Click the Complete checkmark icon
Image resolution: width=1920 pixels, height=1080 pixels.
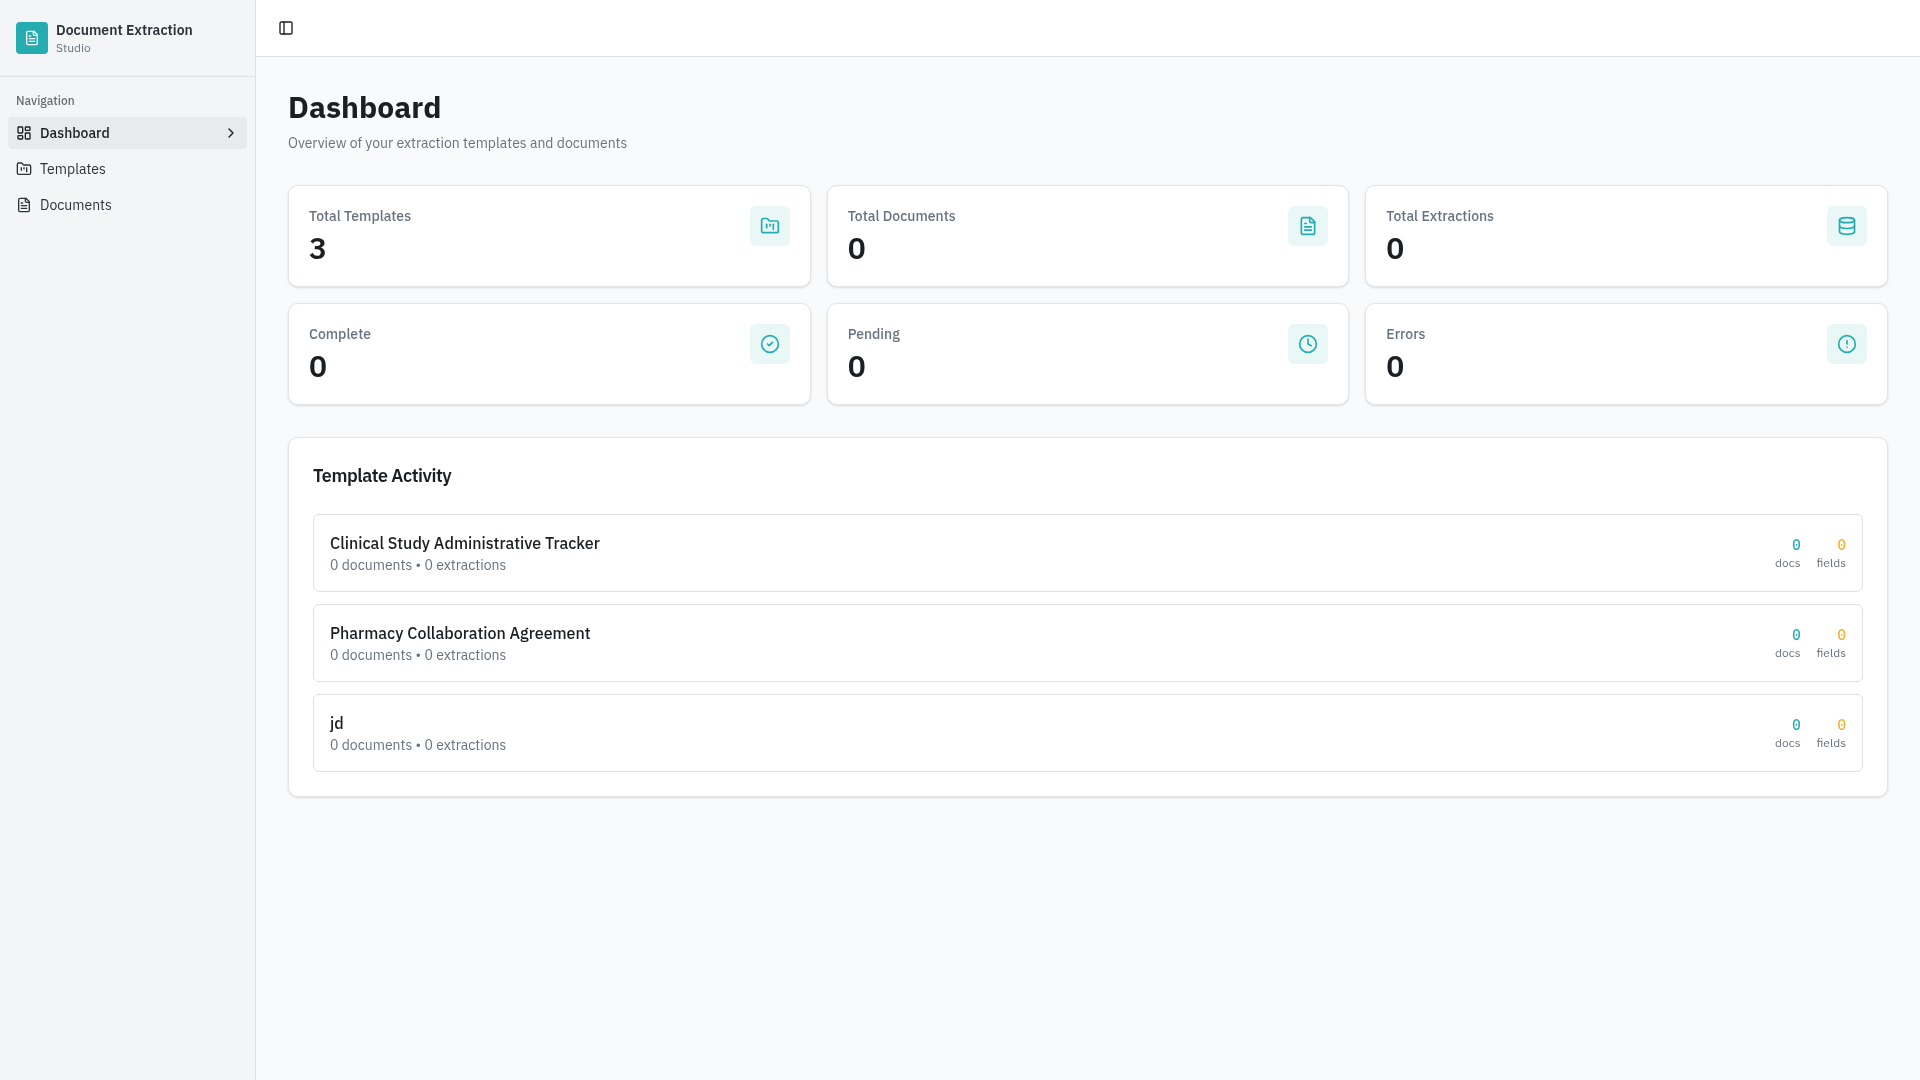(770, 344)
